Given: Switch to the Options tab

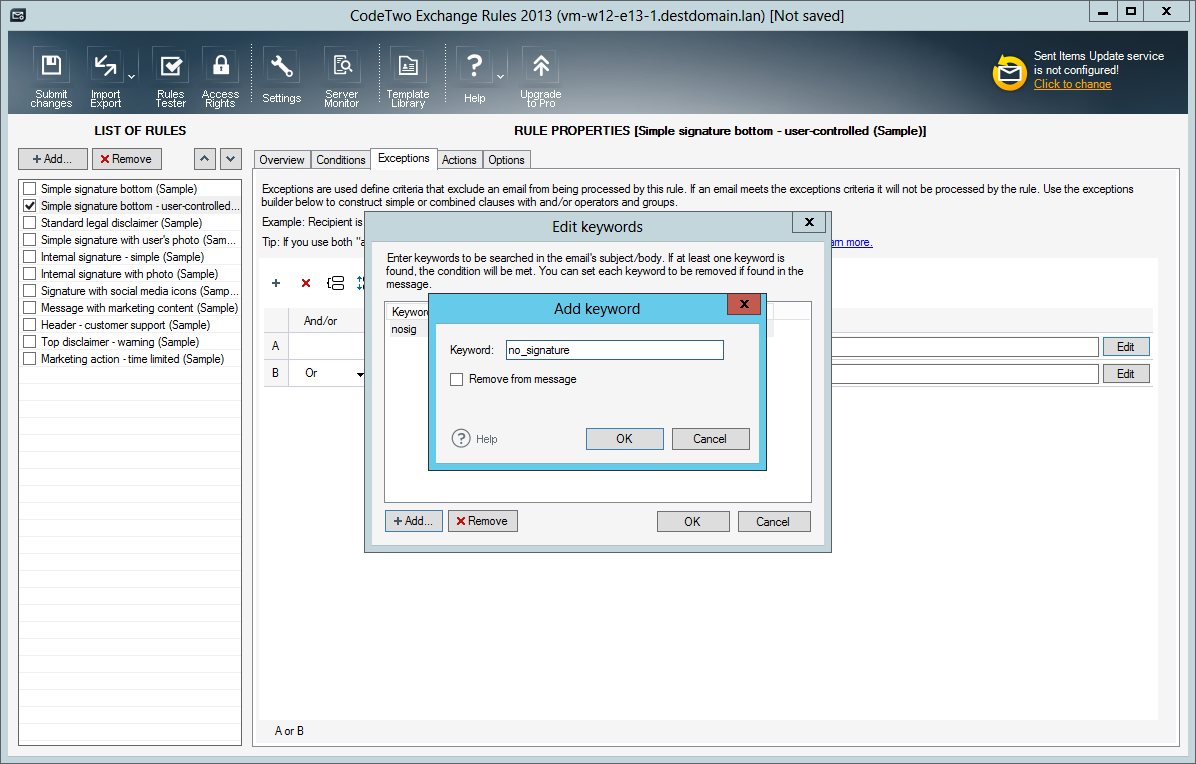Looking at the screenshot, I should pos(506,159).
